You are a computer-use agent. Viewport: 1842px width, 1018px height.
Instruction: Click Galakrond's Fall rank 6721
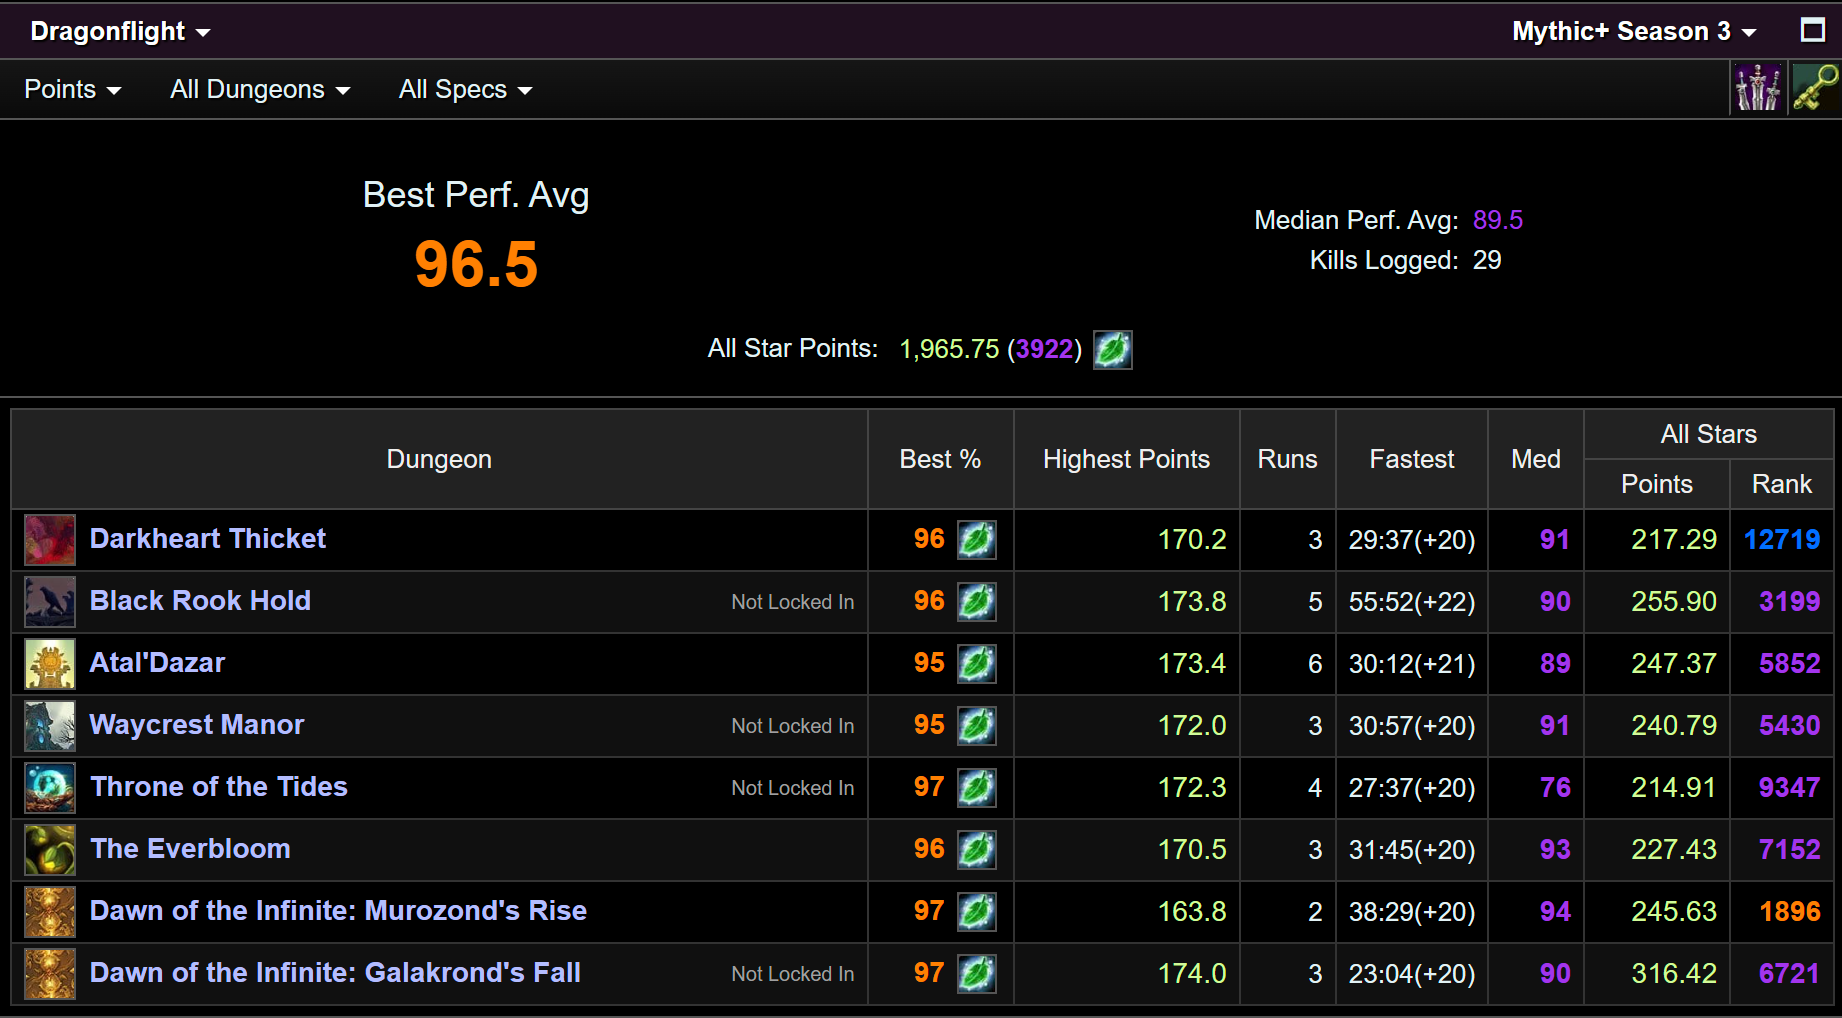coord(1789,974)
